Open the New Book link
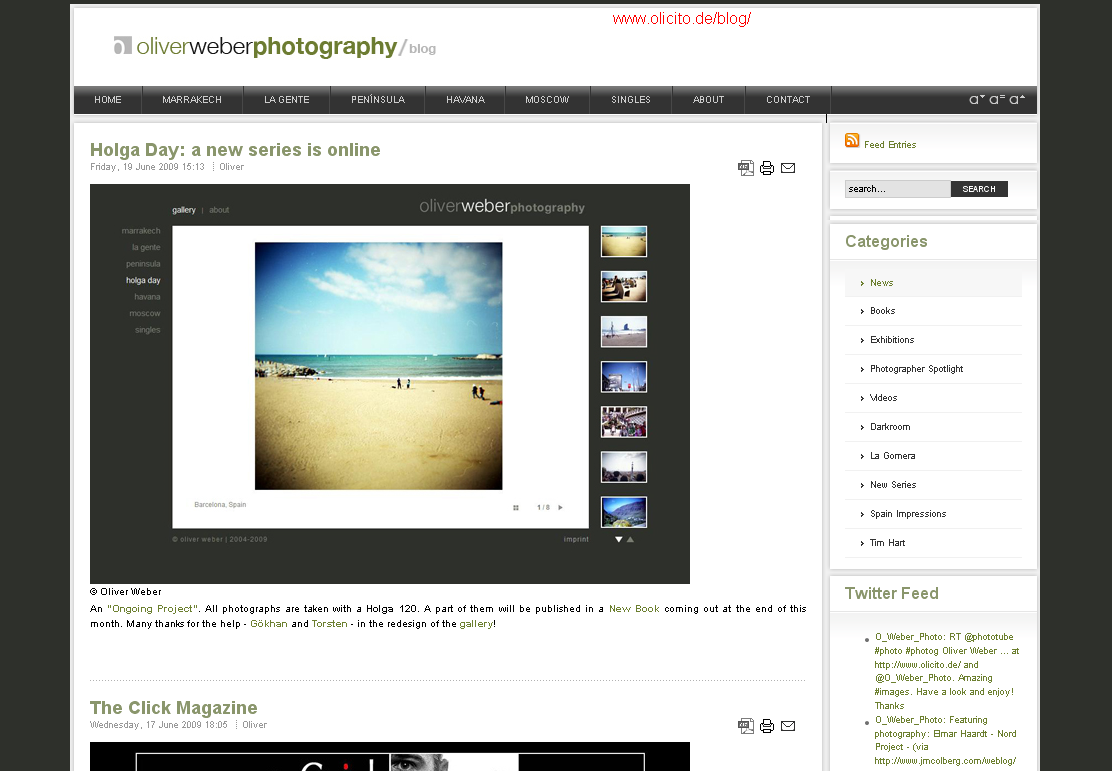 click(634, 609)
